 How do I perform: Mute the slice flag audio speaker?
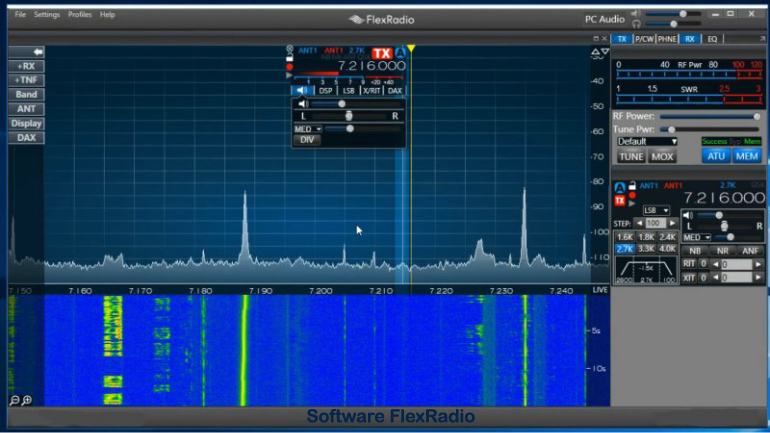pyautogui.click(x=303, y=104)
